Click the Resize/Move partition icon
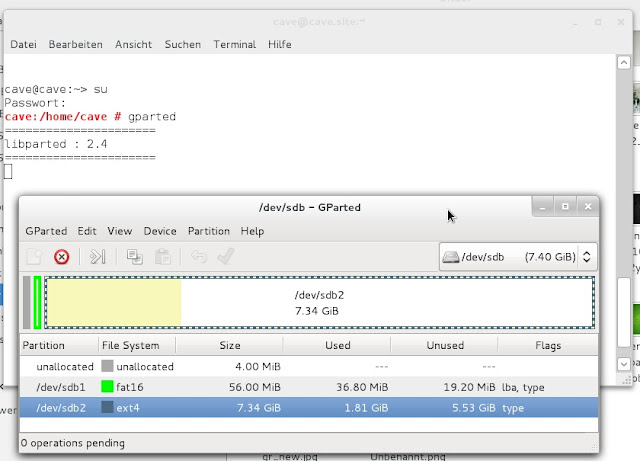This screenshot has width=640, height=461. pyautogui.click(x=98, y=257)
